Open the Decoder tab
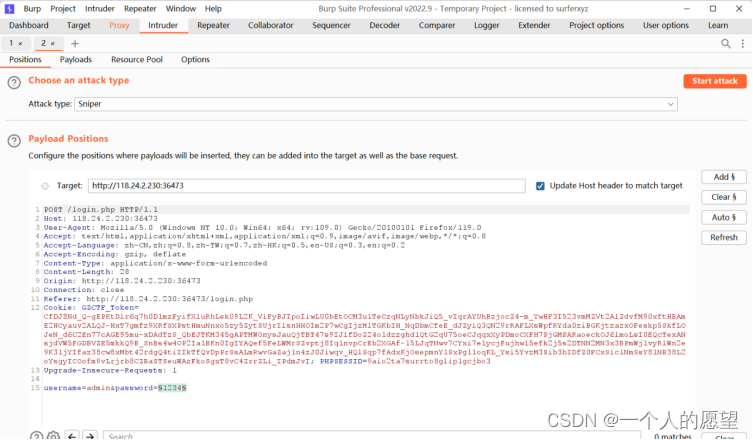This screenshot has width=753, height=440. (x=384, y=25)
